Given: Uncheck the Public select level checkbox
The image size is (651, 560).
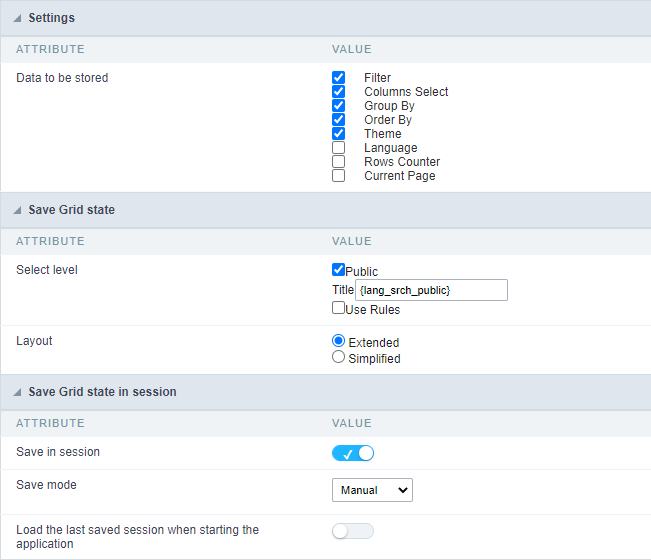Looking at the screenshot, I should tap(338, 270).
